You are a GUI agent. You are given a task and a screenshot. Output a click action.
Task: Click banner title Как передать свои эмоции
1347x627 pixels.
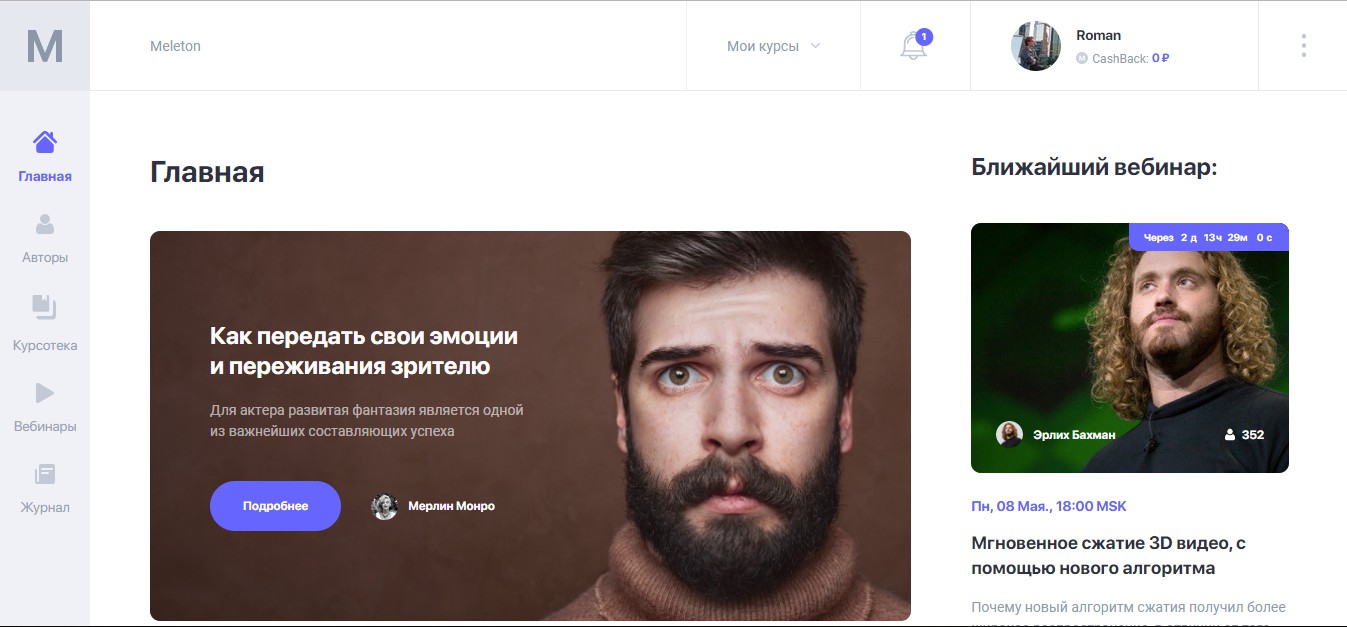[364, 351]
